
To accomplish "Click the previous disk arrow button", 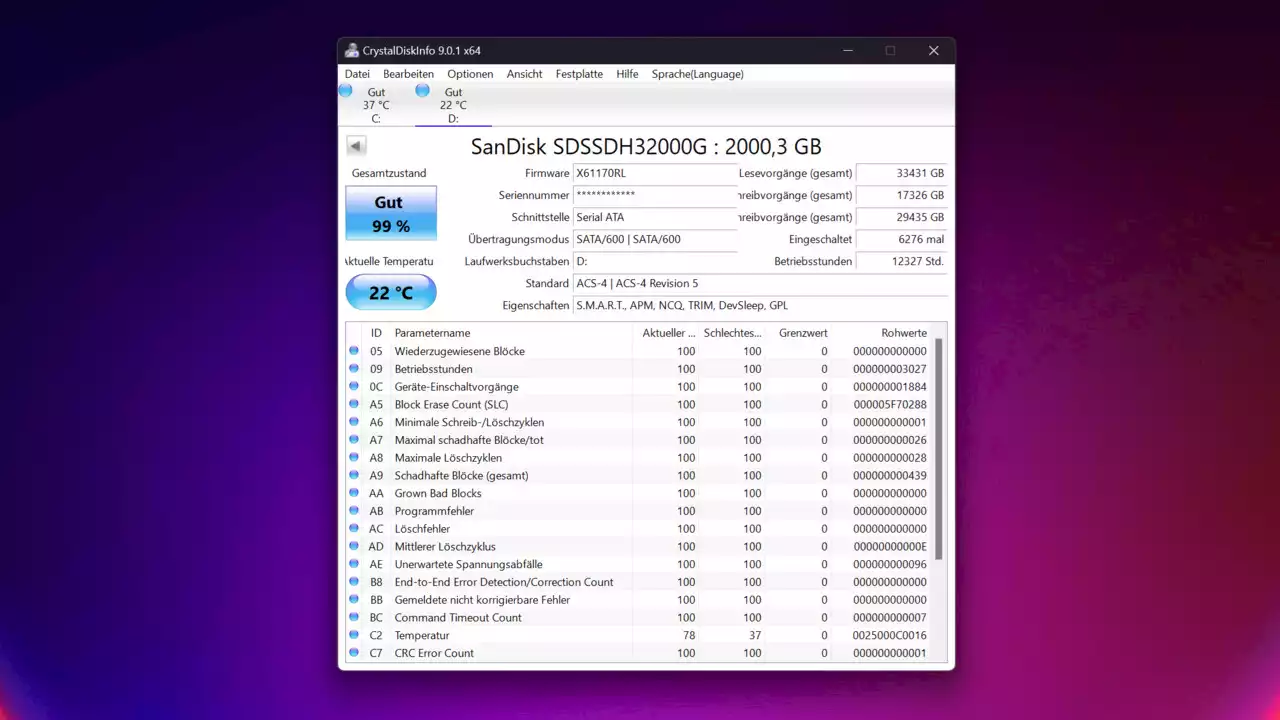I will pos(356,146).
